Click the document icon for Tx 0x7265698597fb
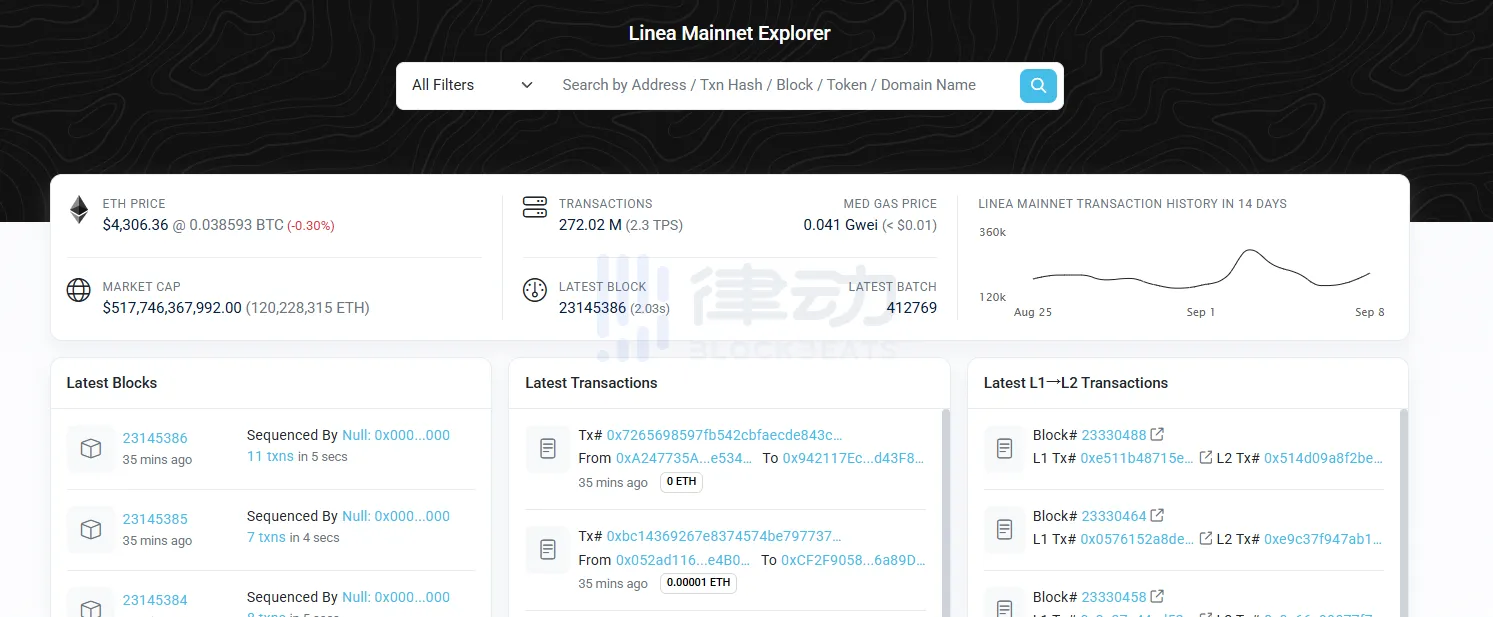The height and width of the screenshot is (617, 1493). pyautogui.click(x=548, y=449)
